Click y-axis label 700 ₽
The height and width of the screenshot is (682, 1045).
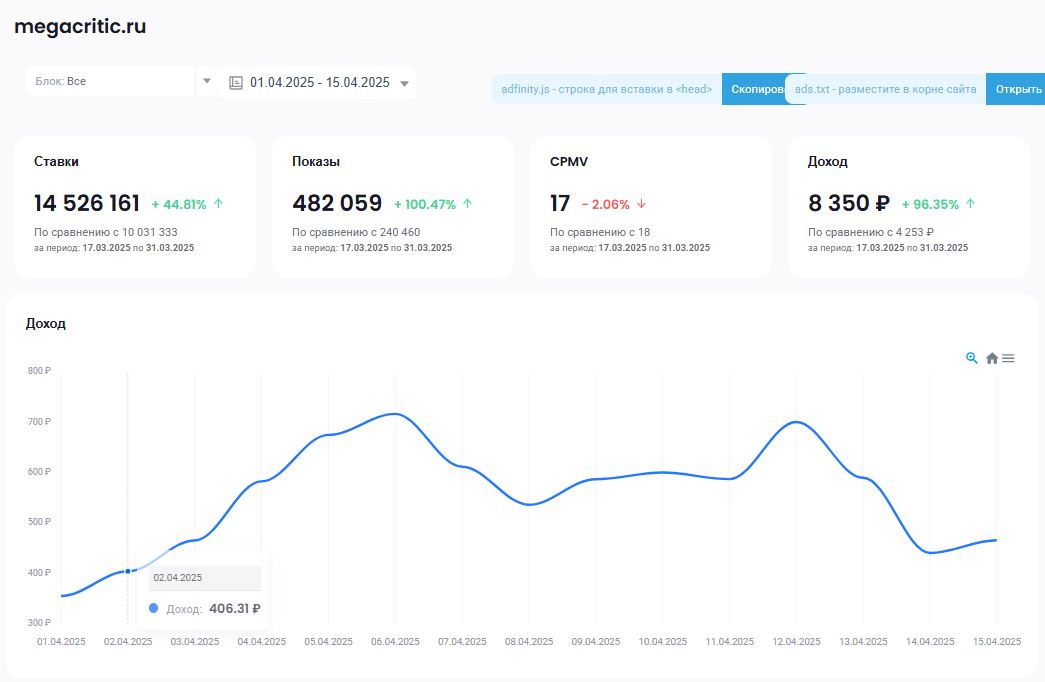pos(39,421)
